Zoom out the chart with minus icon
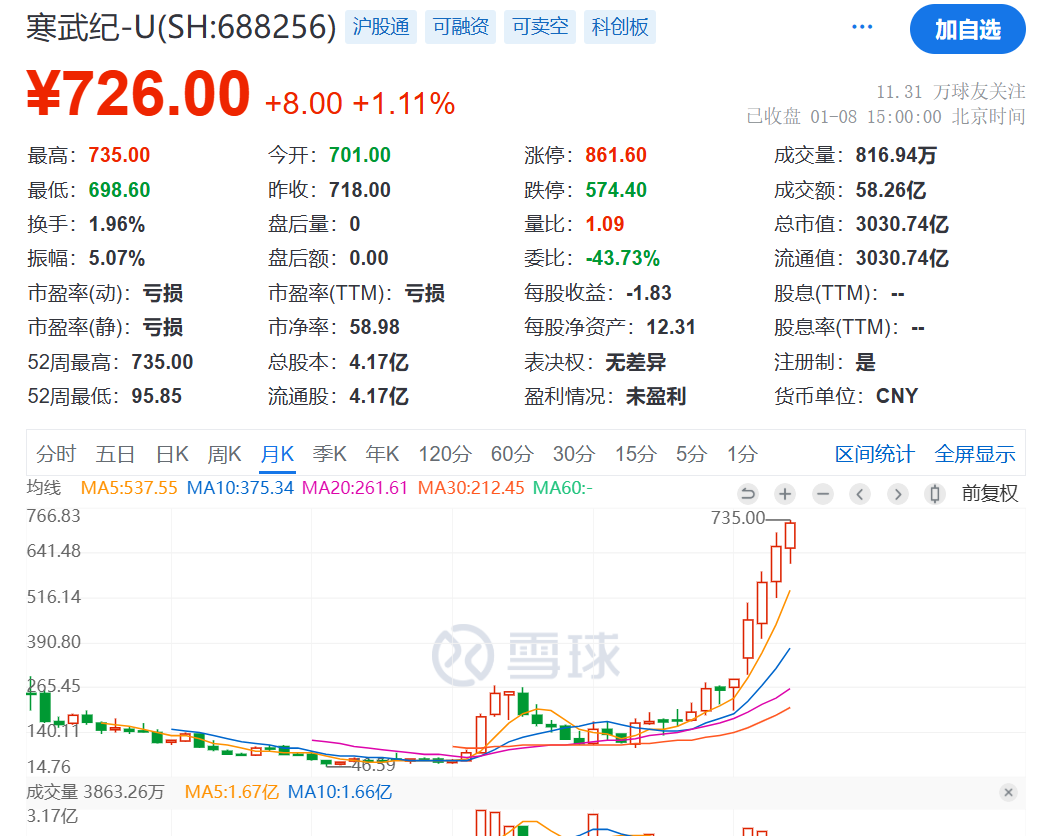The height and width of the screenshot is (836, 1052). coord(823,494)
